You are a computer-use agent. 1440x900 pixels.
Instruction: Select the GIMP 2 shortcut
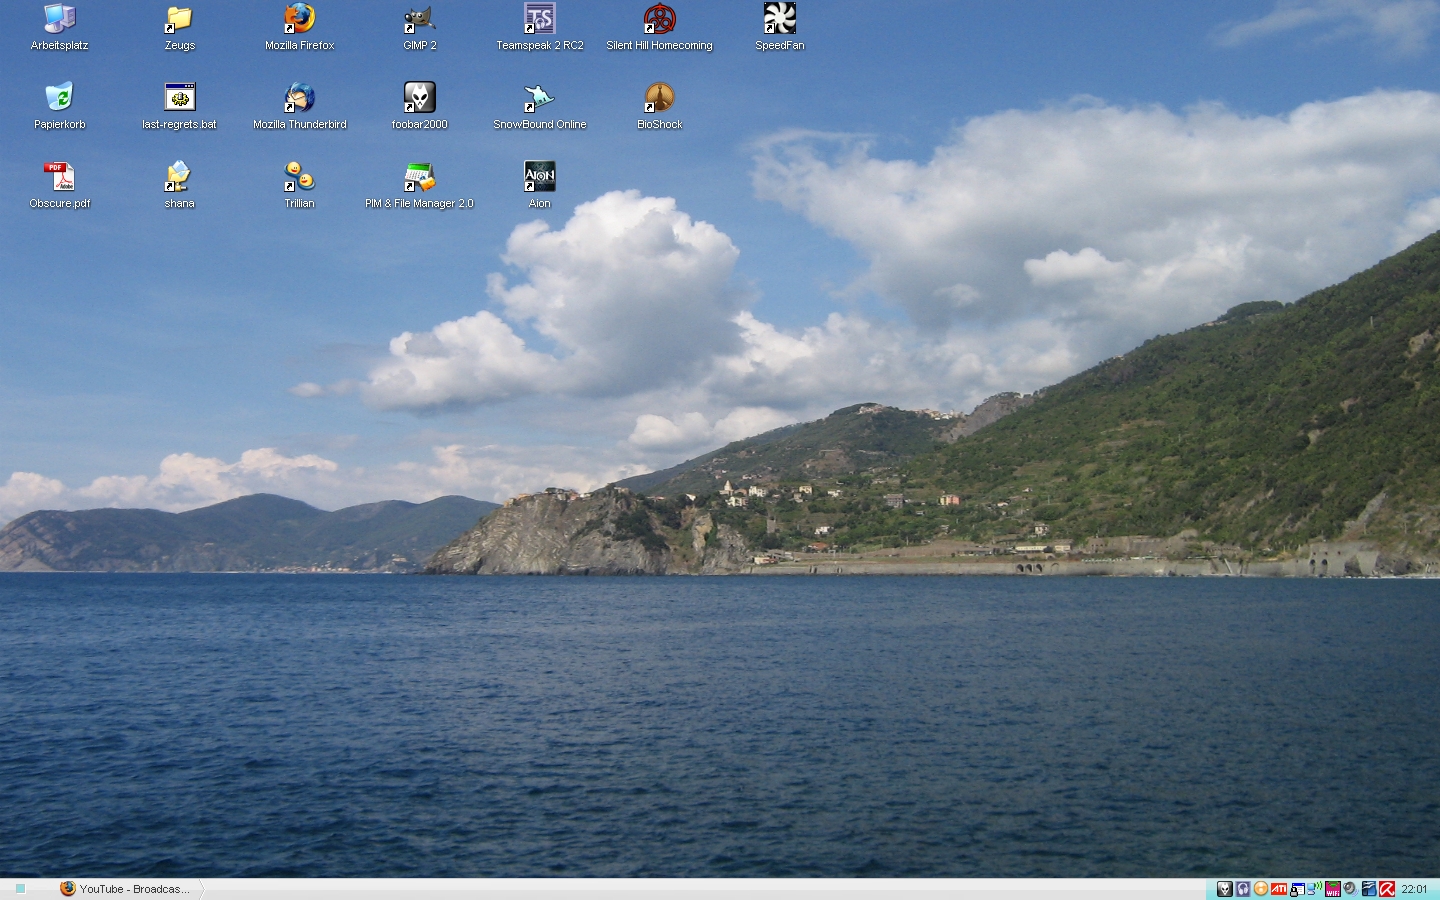(x=419, y=19)
